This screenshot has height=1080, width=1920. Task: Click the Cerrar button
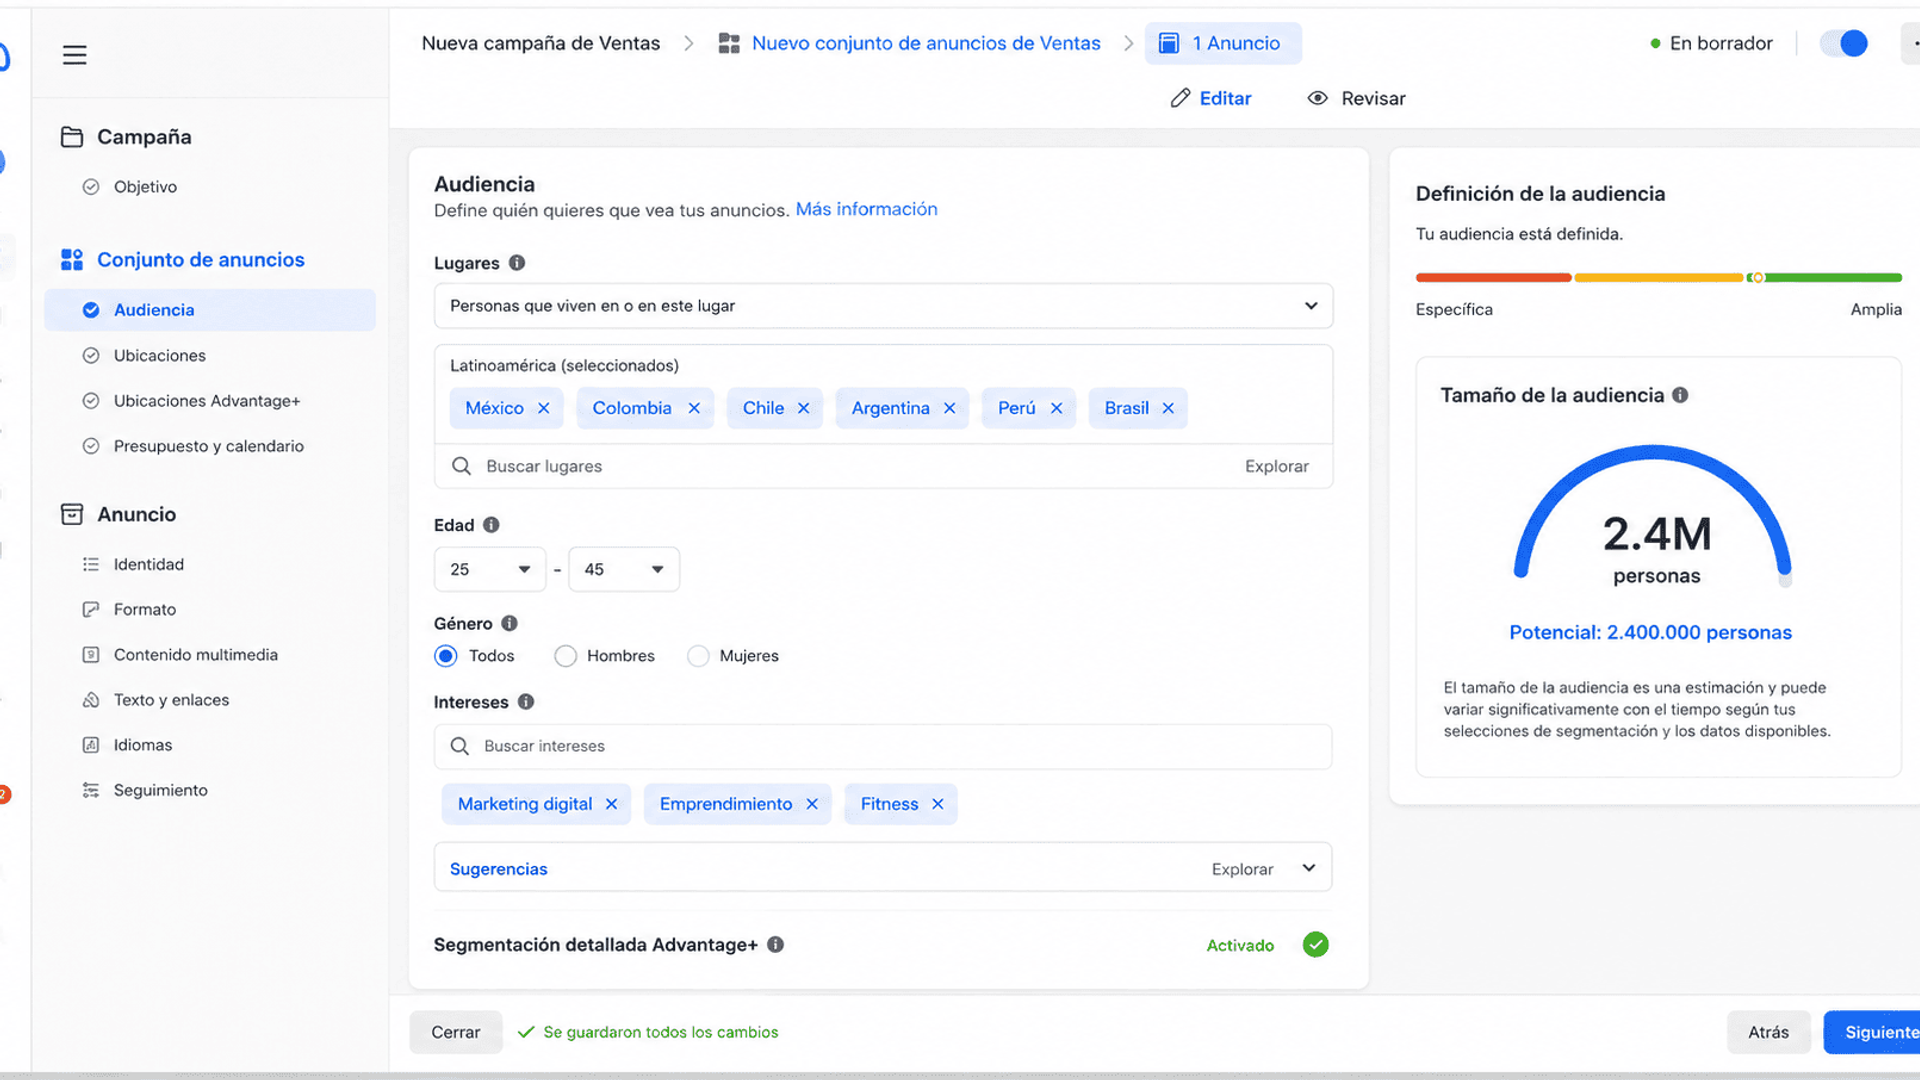click(x=456, y=1032)
